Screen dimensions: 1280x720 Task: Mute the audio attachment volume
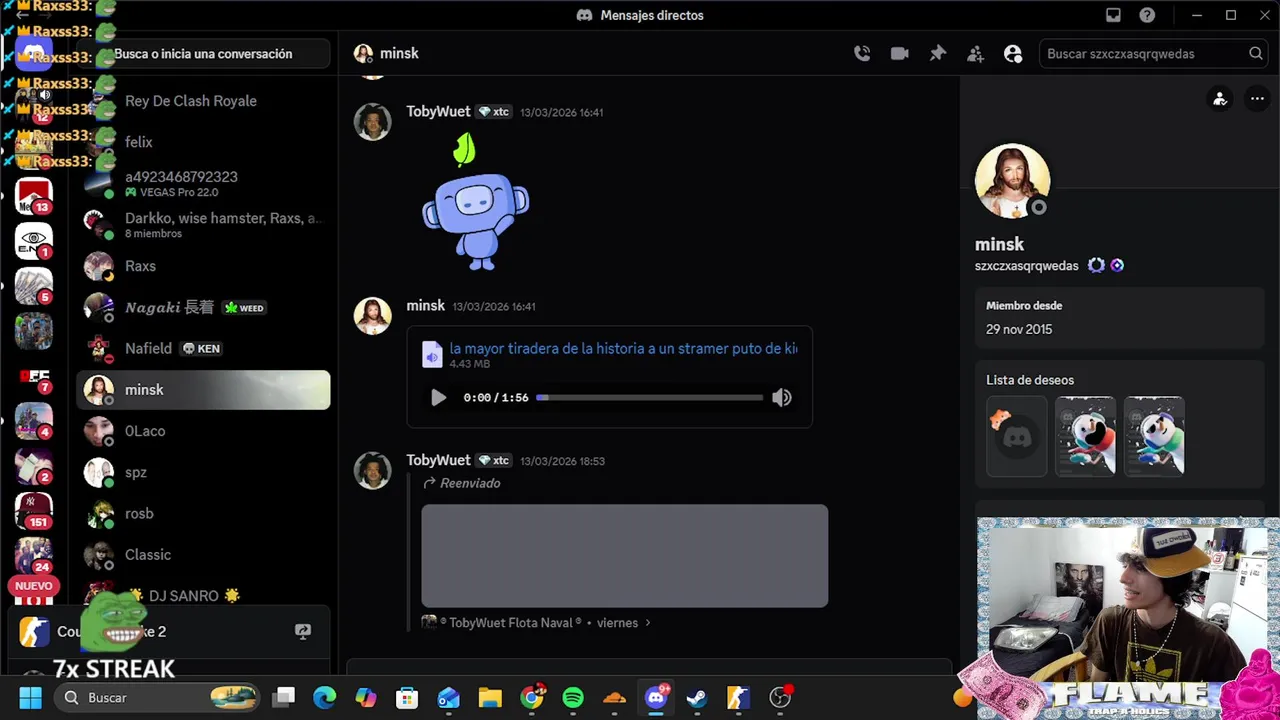pos(782,397)
